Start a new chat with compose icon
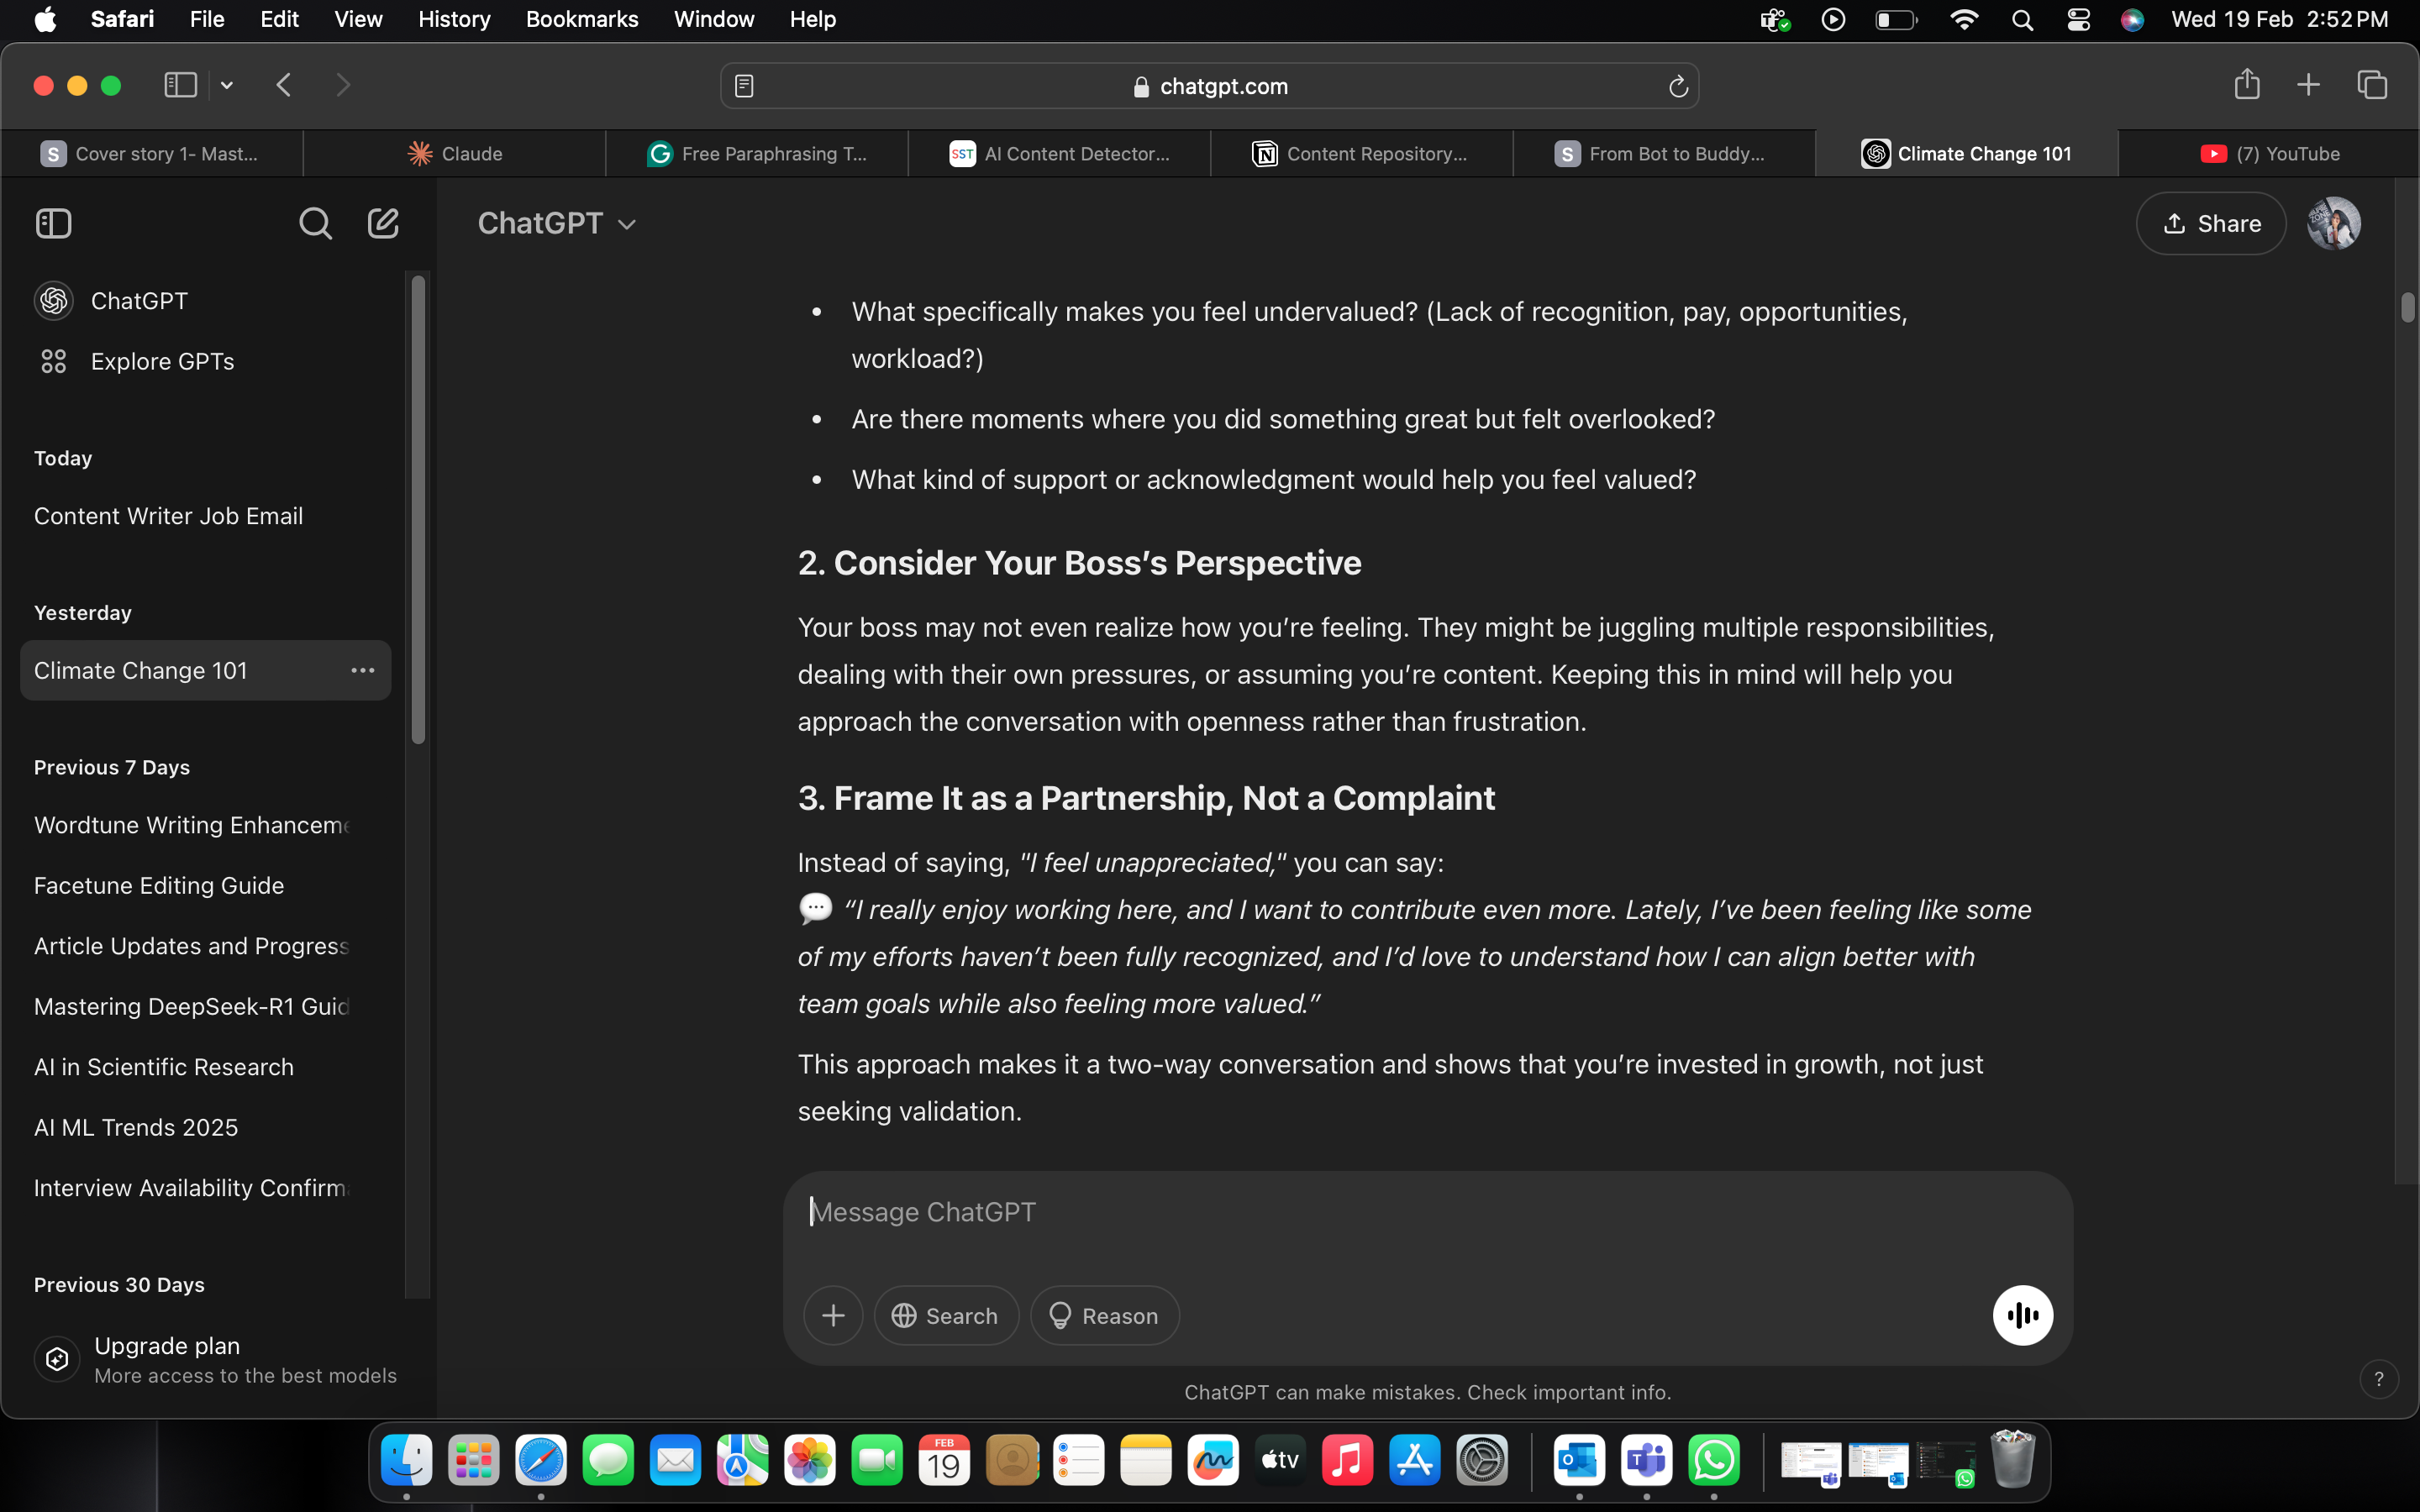 click(x=383, y=223)
